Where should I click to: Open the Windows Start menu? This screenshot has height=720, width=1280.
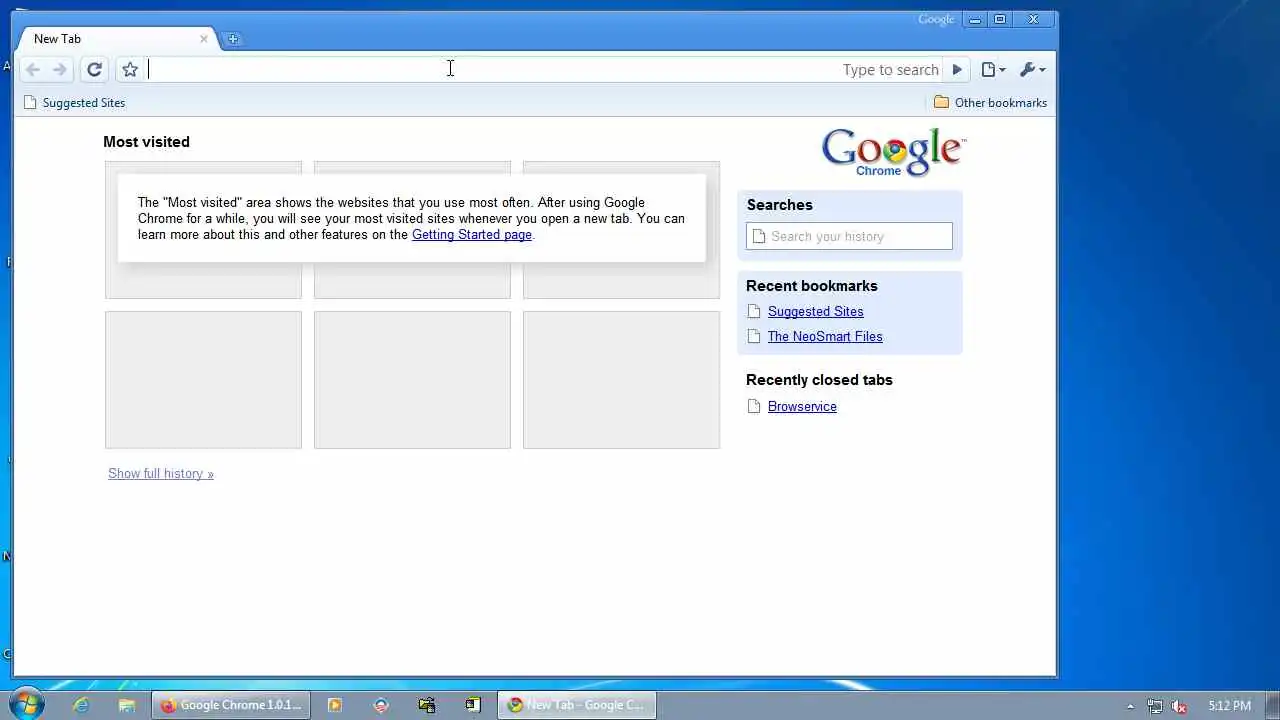point(25,705)
